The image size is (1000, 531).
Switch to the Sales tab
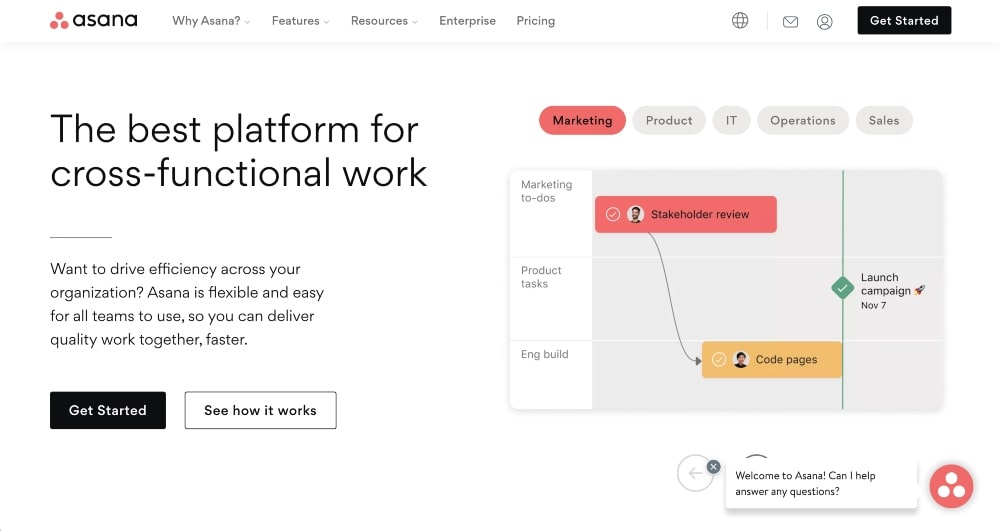point(884,120)
